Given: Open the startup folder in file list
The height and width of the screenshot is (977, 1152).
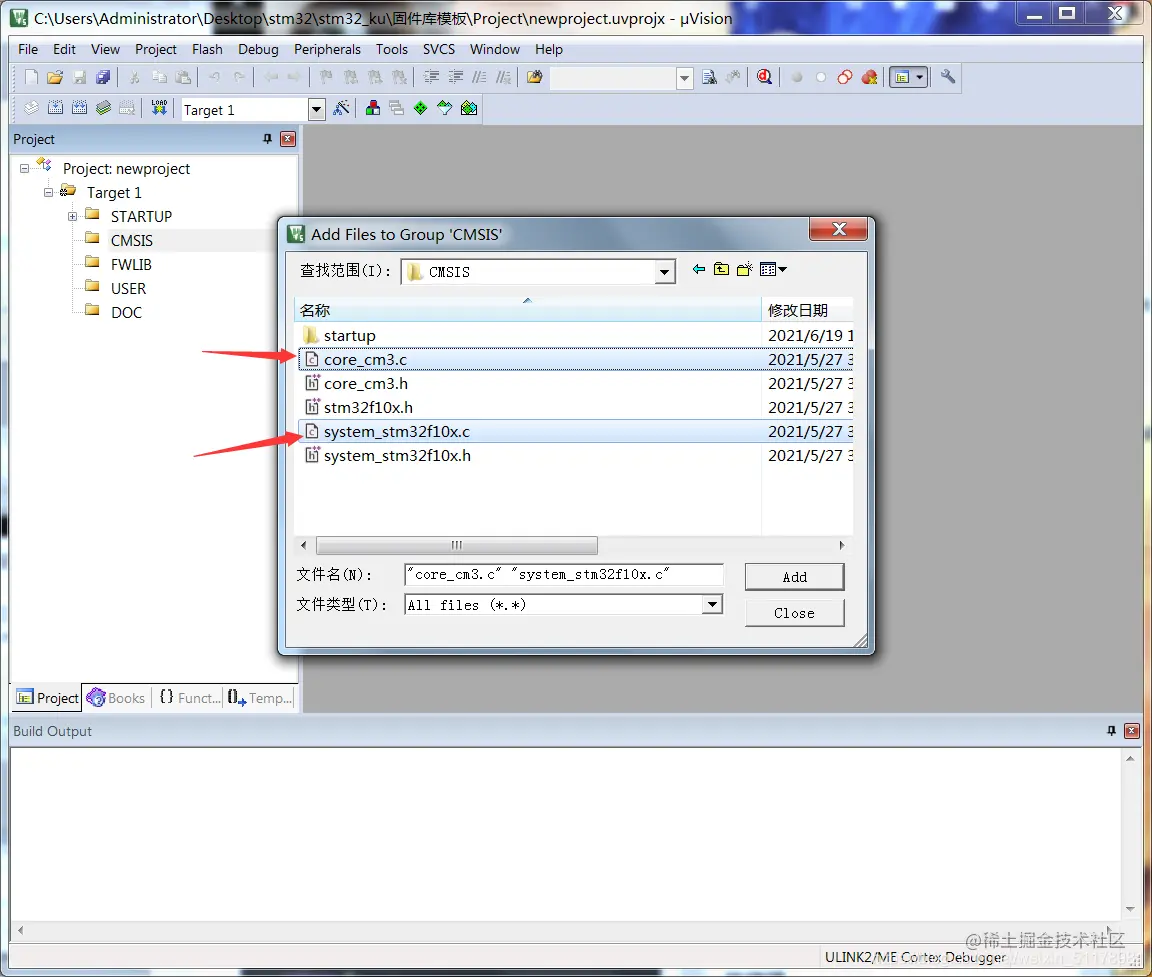Looking at the screenshot, I should point(575,336).
